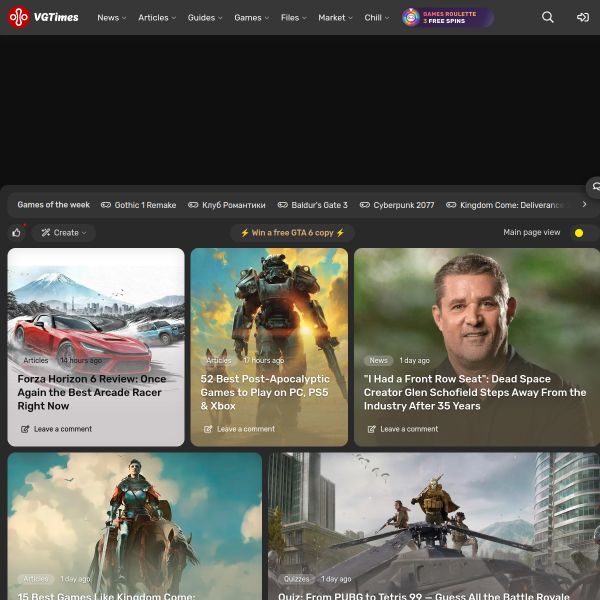Open the chat bubble icon at right edge
Screen dimensions: 600x600
click(x=595, y=187)
